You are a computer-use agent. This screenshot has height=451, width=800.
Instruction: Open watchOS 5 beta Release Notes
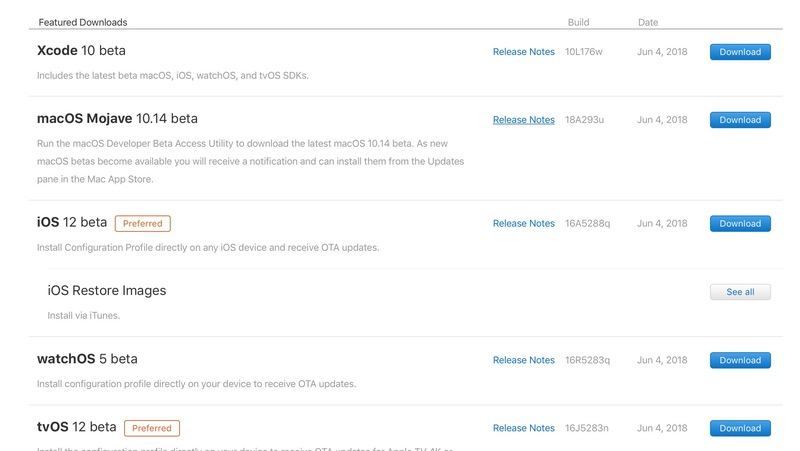pyautogui.click(x=523, y=360)
